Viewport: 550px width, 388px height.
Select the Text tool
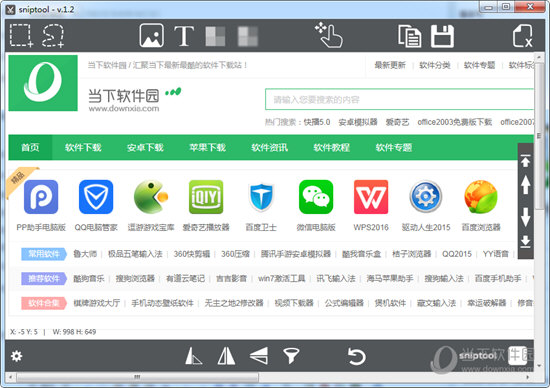coord(184,36)
